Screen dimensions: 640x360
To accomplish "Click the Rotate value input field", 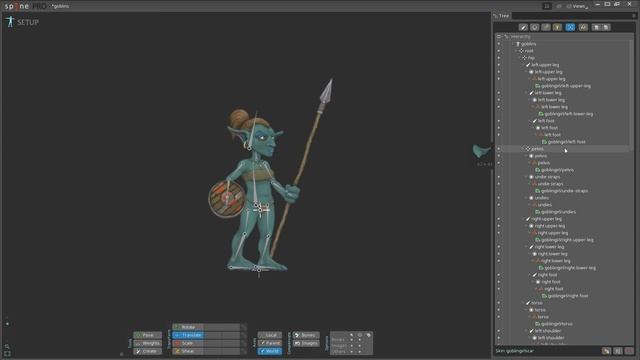I will [222, 327].
